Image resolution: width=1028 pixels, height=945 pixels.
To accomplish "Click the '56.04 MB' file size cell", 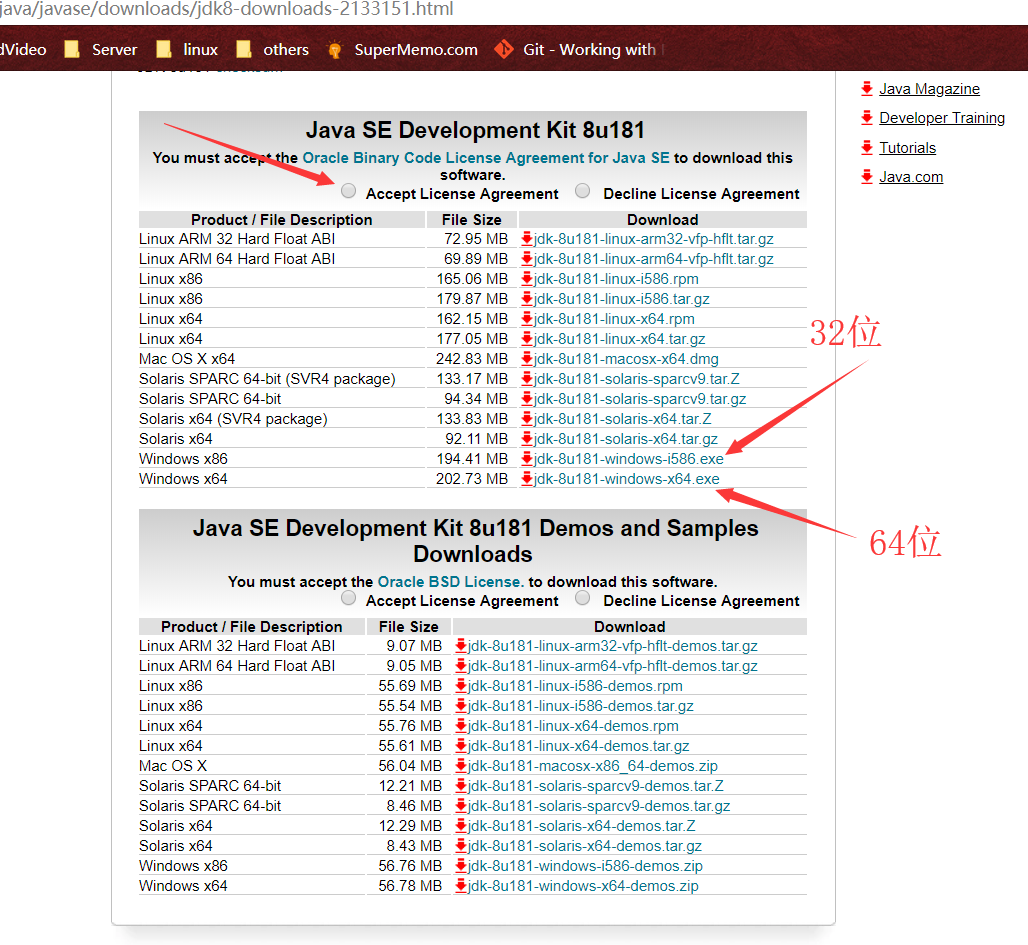I will (x=410, y=766).
